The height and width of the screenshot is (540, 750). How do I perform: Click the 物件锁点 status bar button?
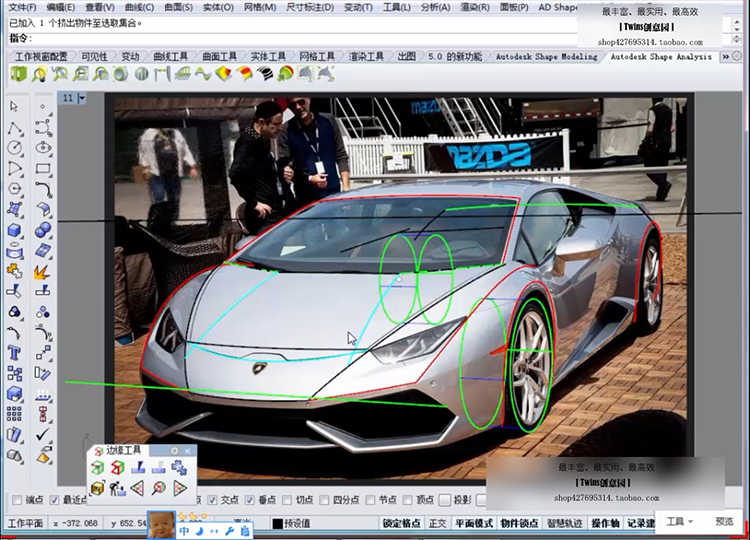tap(519, 523)
